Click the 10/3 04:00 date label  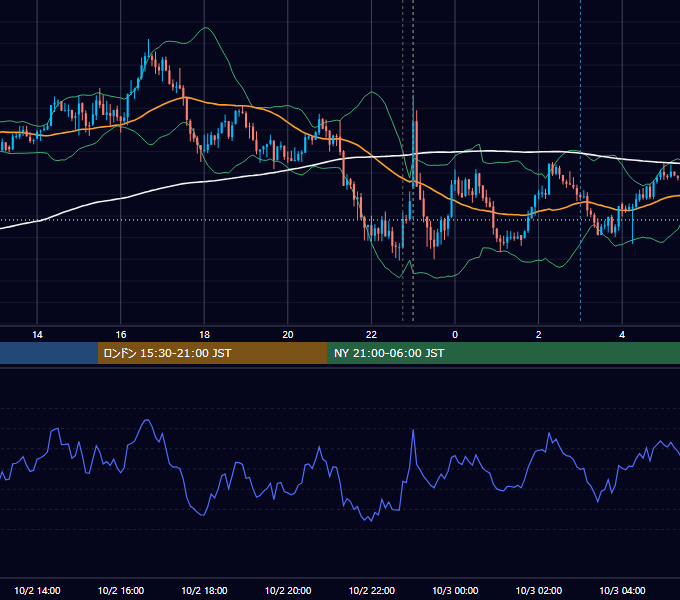[x=622, y=590]
